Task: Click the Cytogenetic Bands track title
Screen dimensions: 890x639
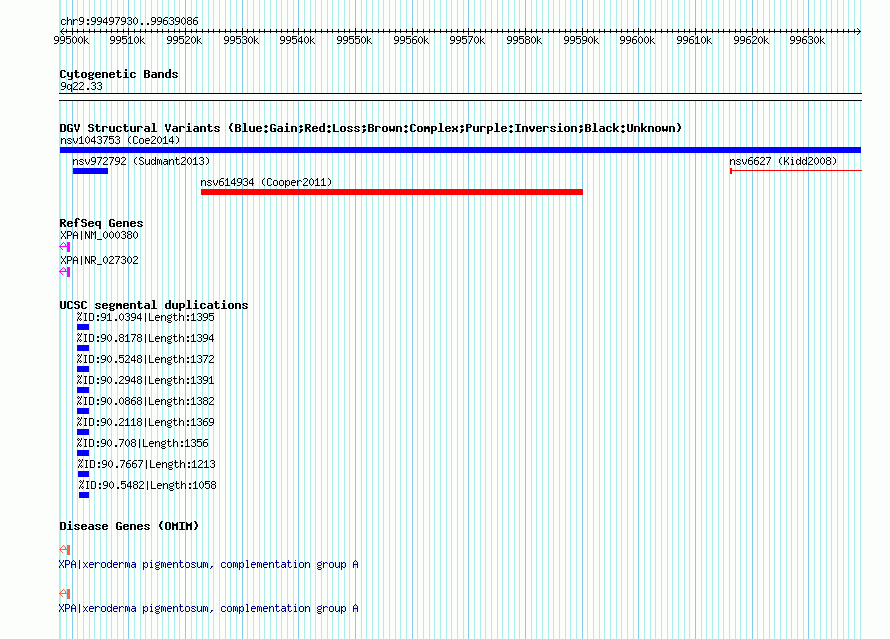Action: (x=119, y=74)
